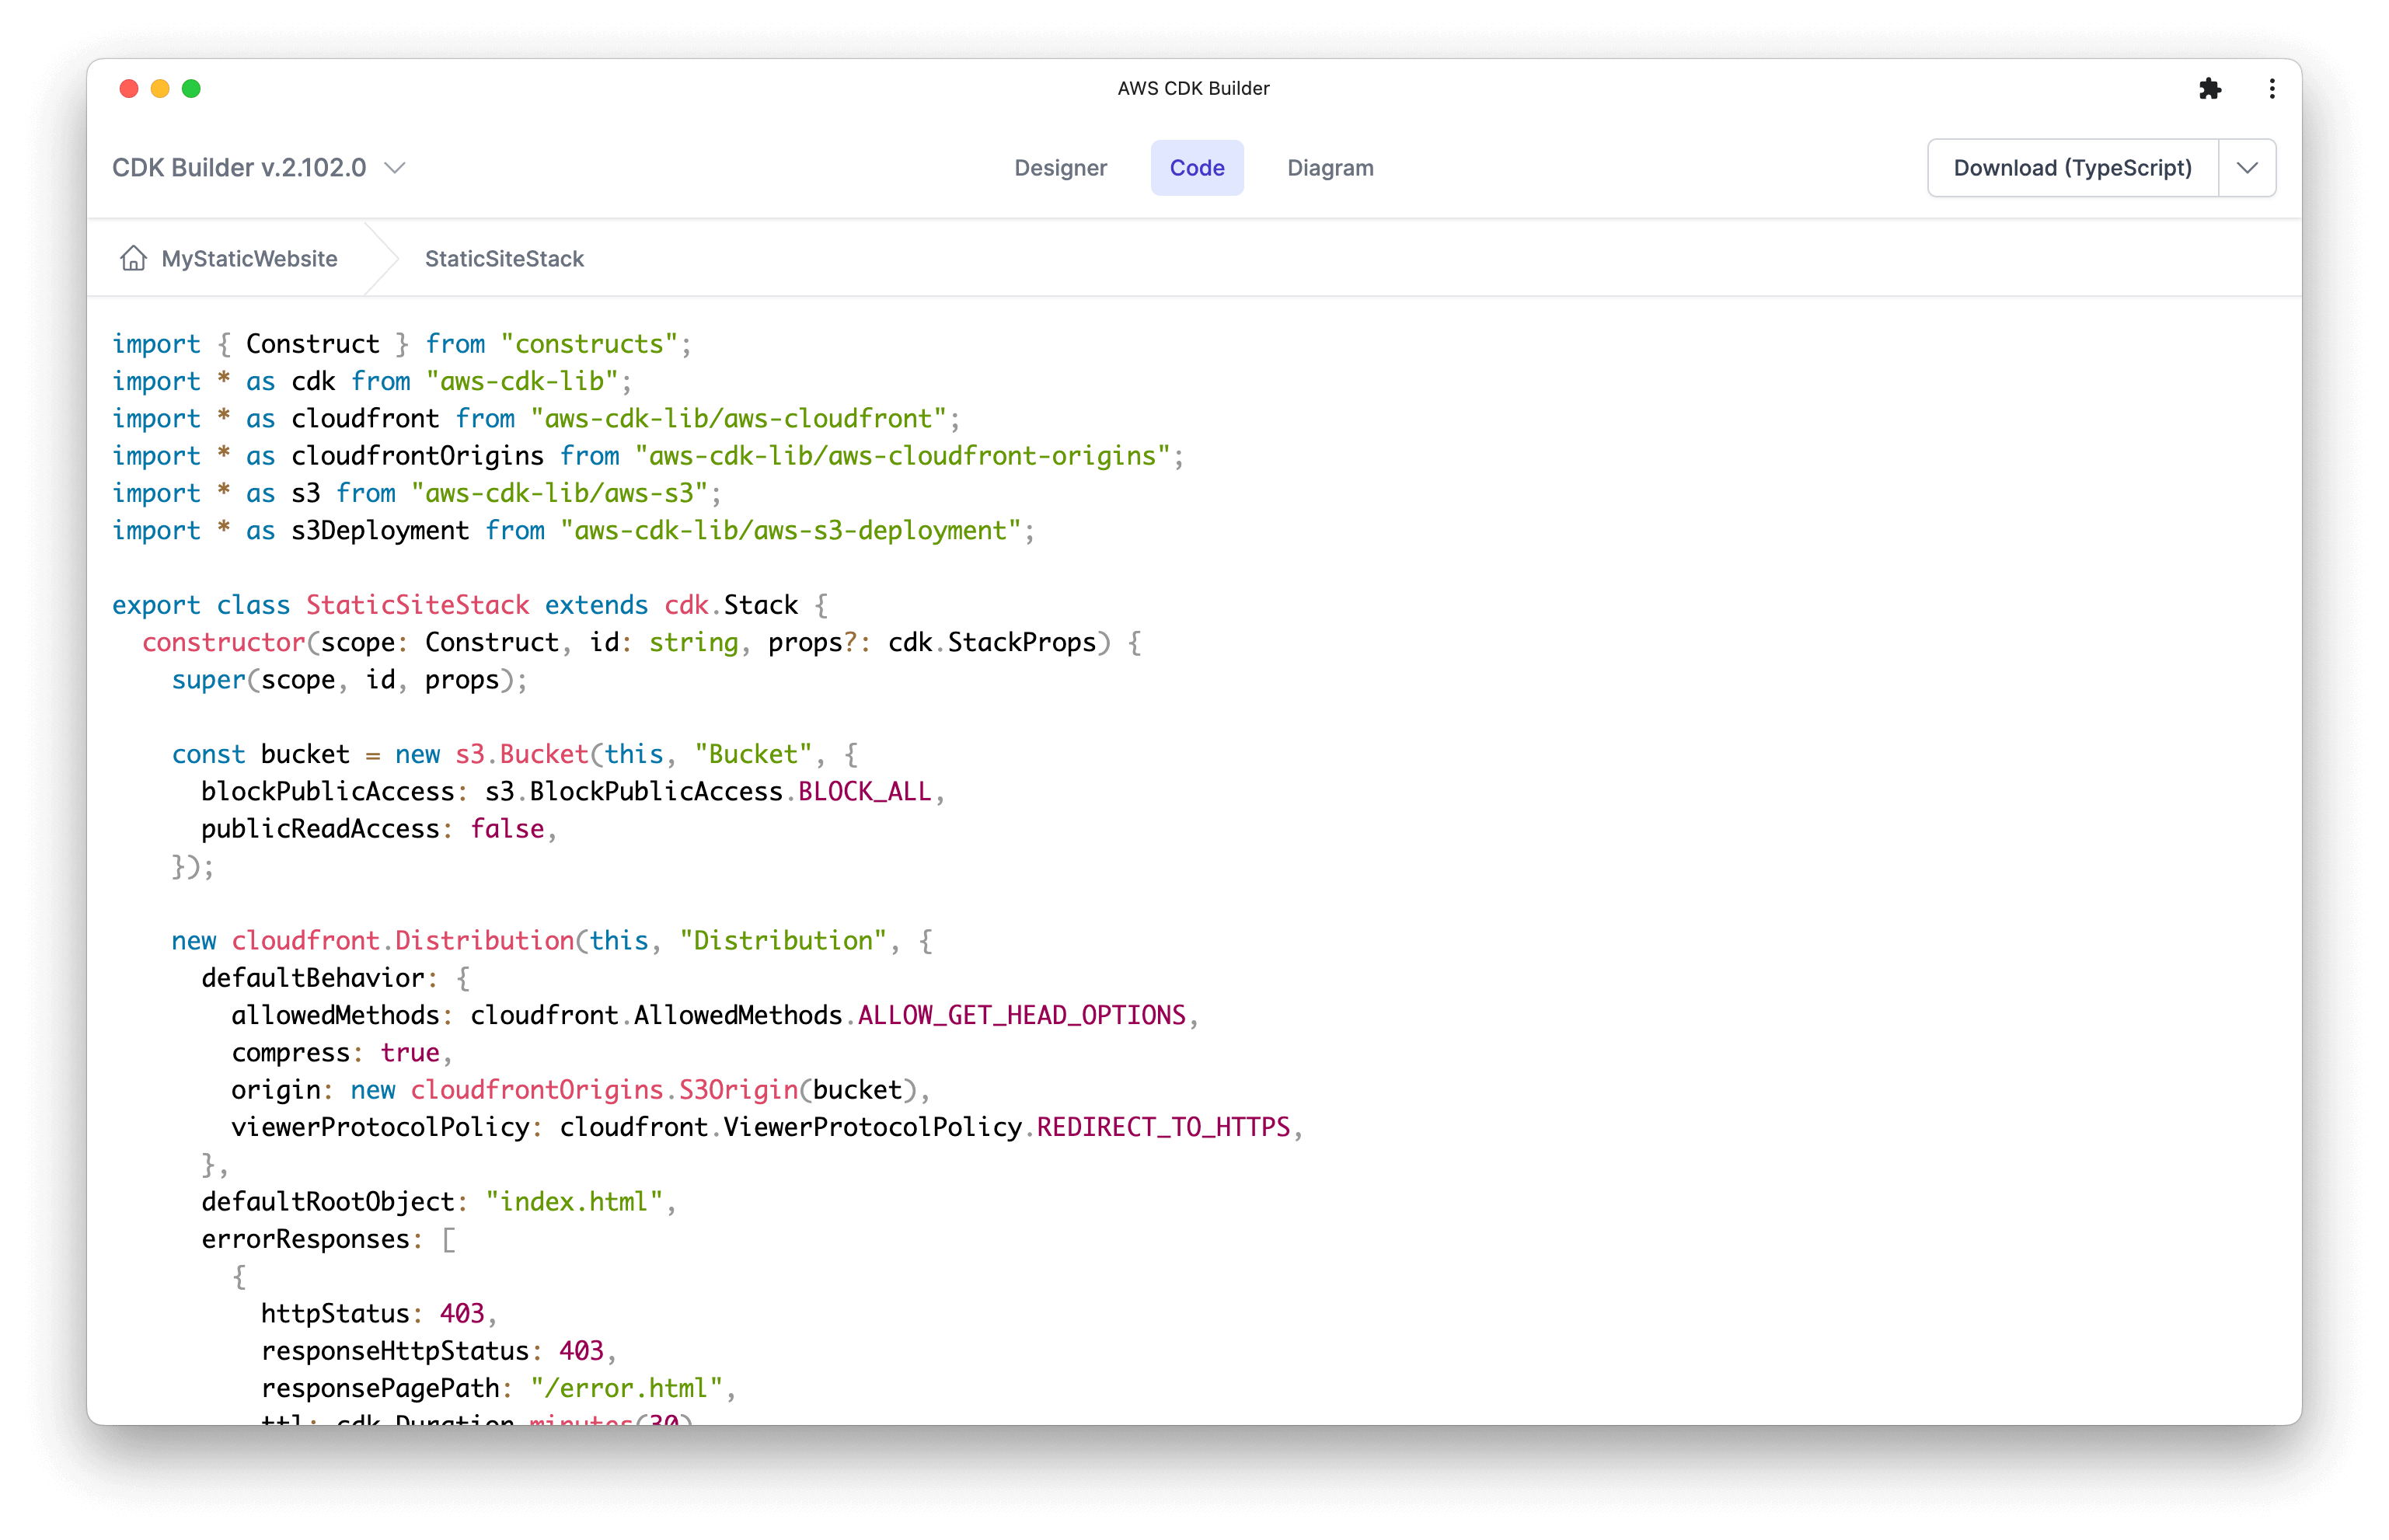The width and height of the screenshot is (2389, 1540).
Task: Click BLOCK_ALL constant in the code
Action: 864,792
